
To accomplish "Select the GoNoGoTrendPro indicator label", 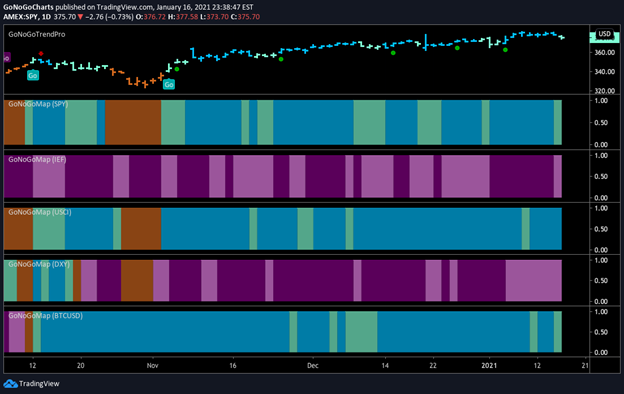I will point(37,34).
